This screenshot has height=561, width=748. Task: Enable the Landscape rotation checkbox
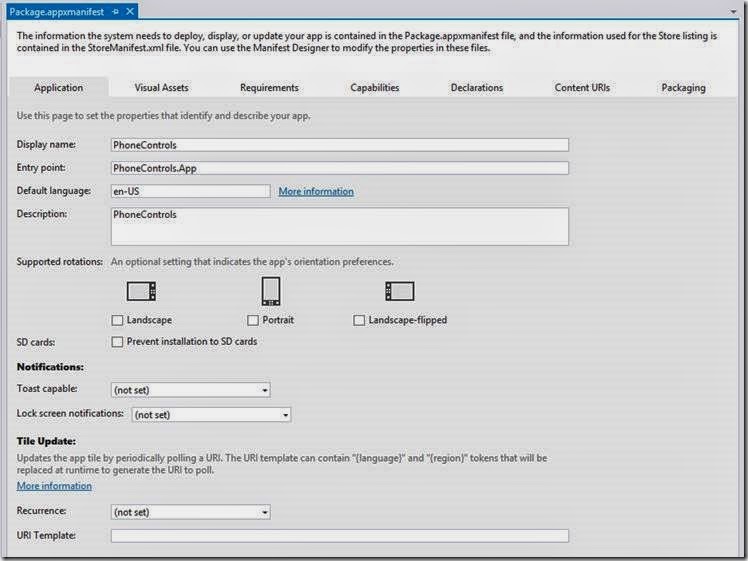coord(117,320)
